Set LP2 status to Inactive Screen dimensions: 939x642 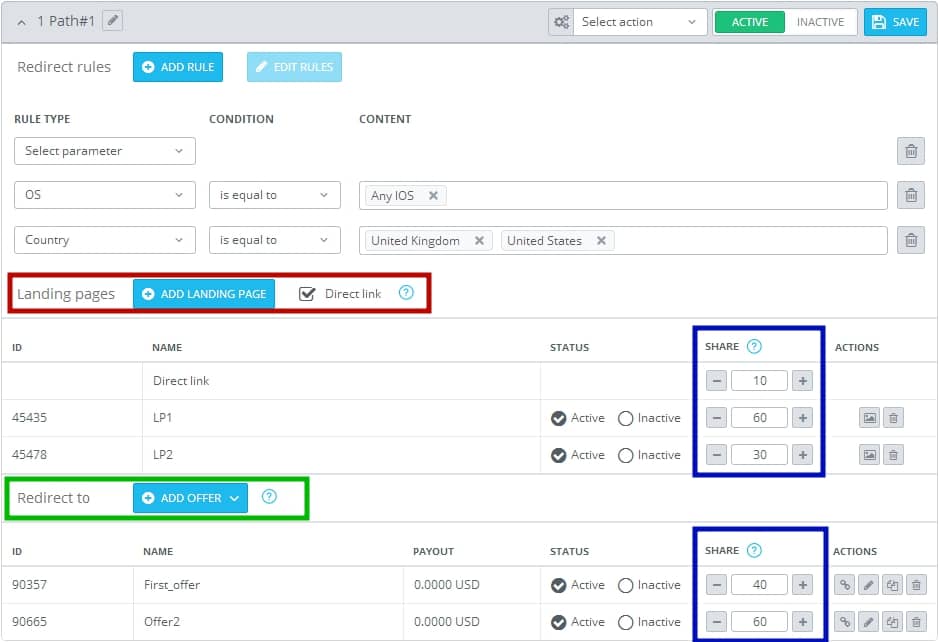pyautogui.click(x=625, y=455)
